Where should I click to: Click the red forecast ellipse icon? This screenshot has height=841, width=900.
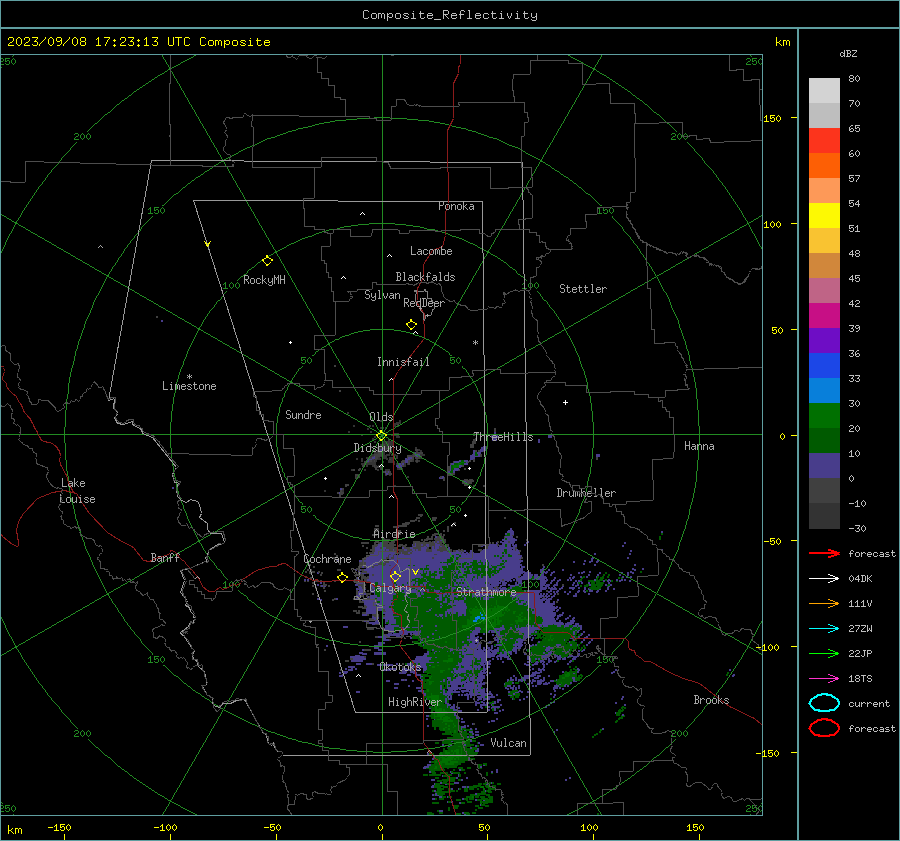824,728
